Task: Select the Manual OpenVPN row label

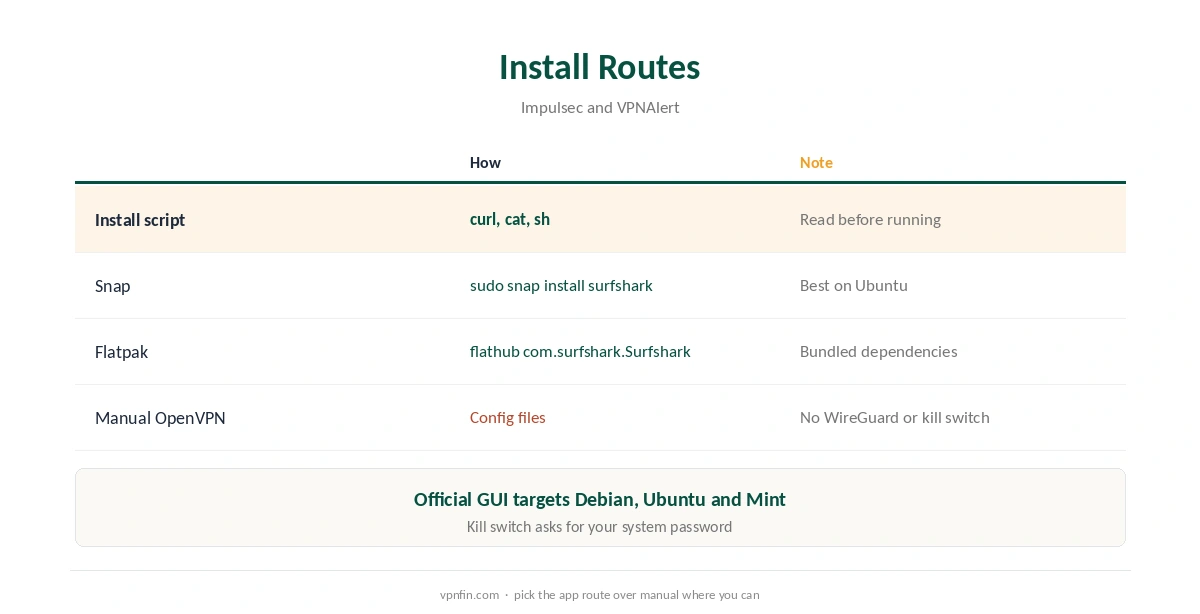Action: [x=160, y=418]
